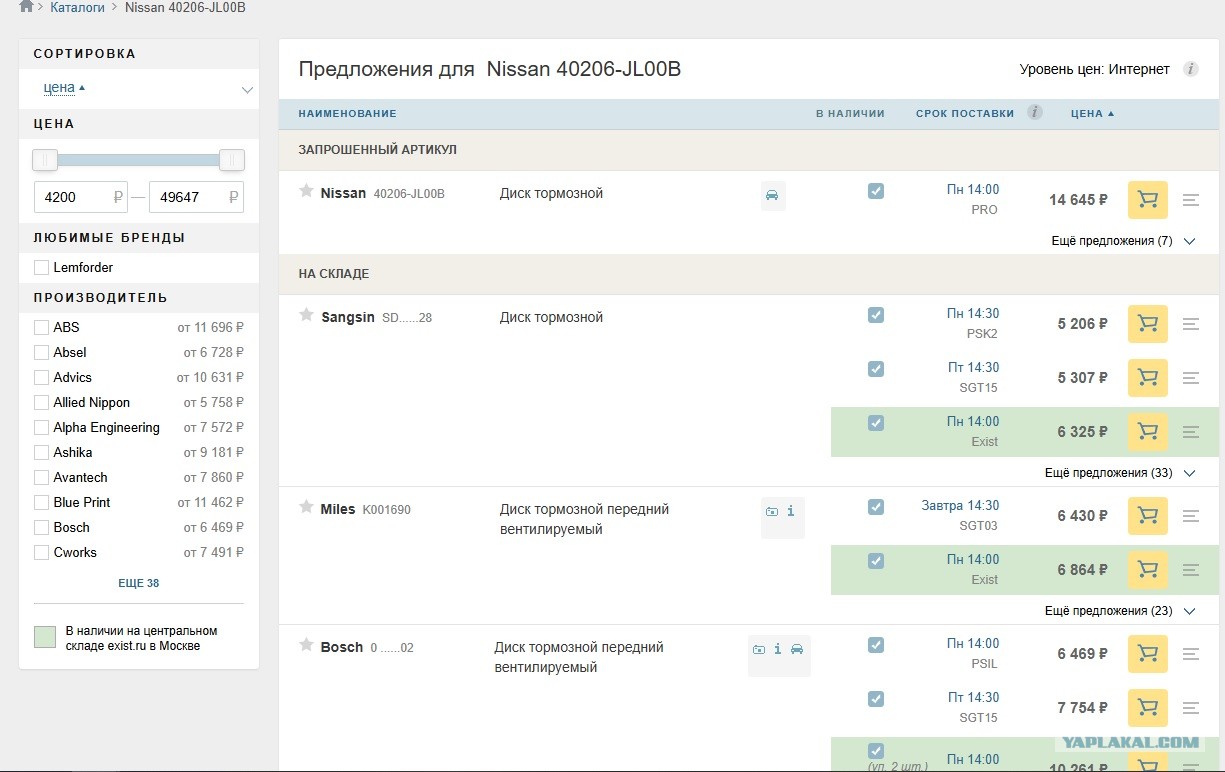
Task: Grab the maximum price slider handle
Action: click(x=232, y=160)
